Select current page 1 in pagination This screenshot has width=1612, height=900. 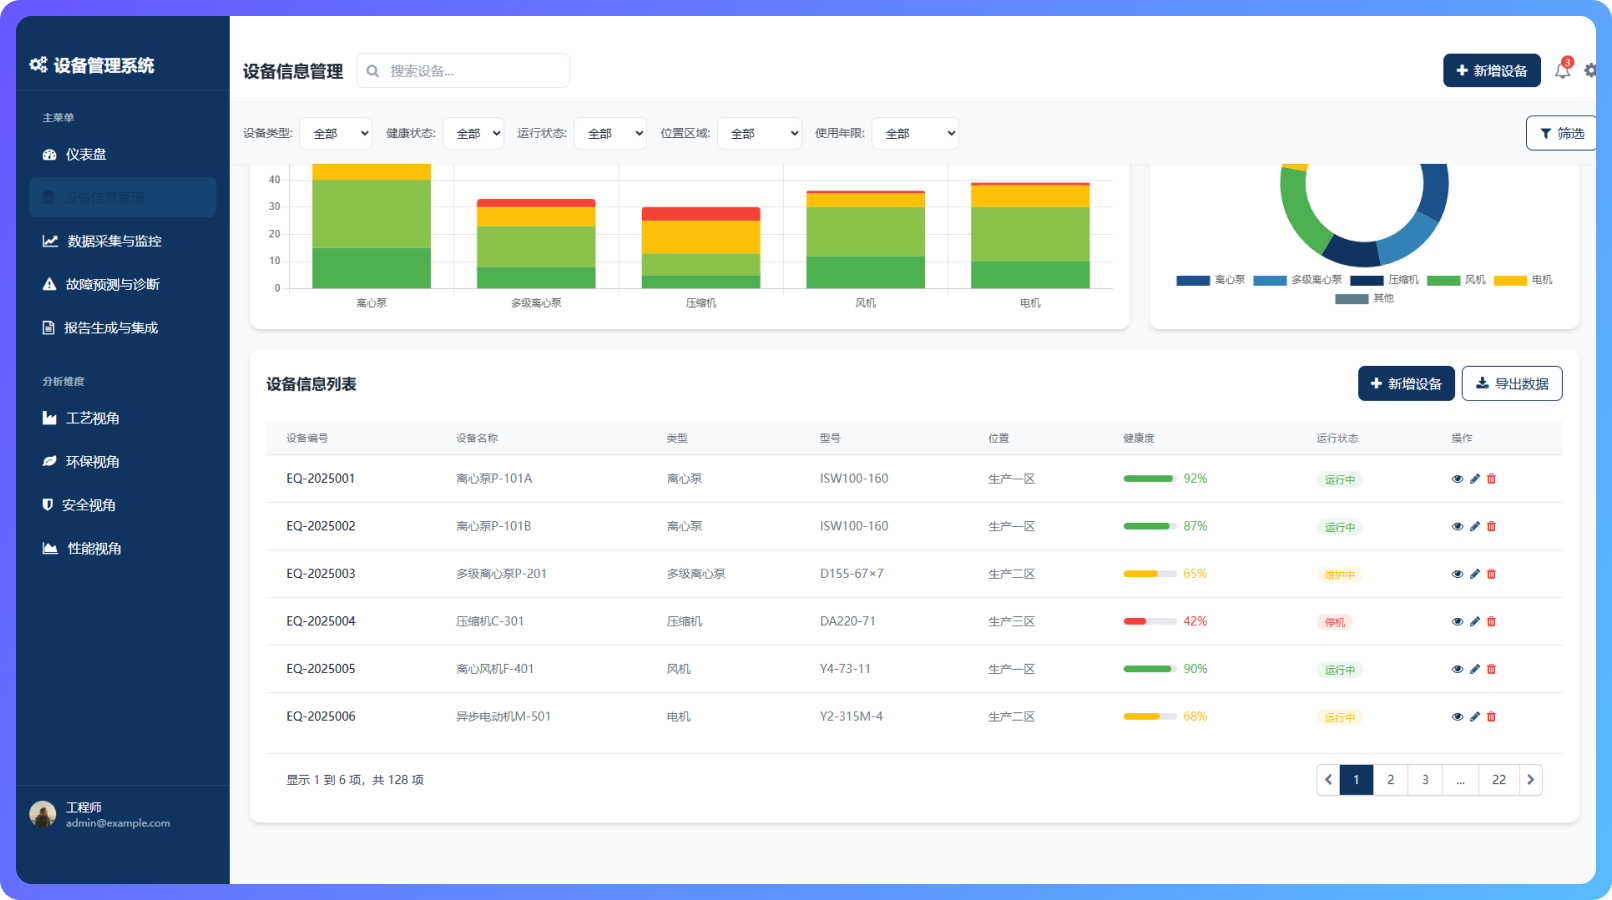1356,780
